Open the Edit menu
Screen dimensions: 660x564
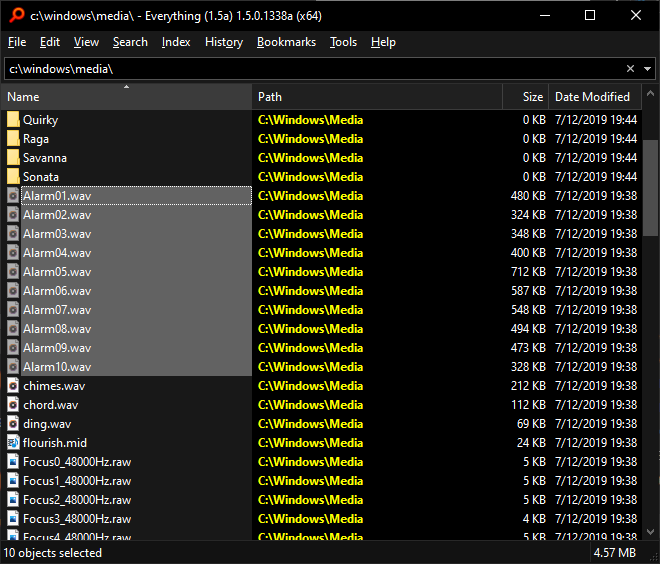(x=50, y=42)
